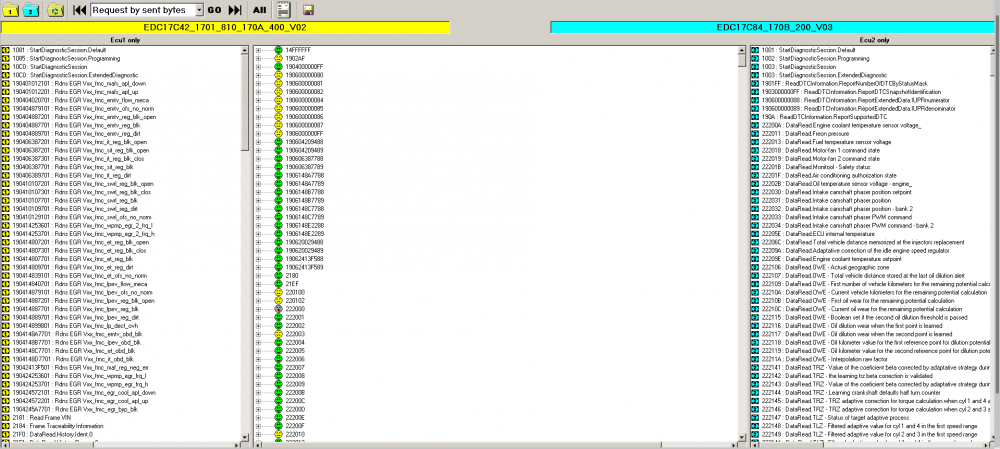
Task: Save with the floppy disk icon
Action: point(307,10)
